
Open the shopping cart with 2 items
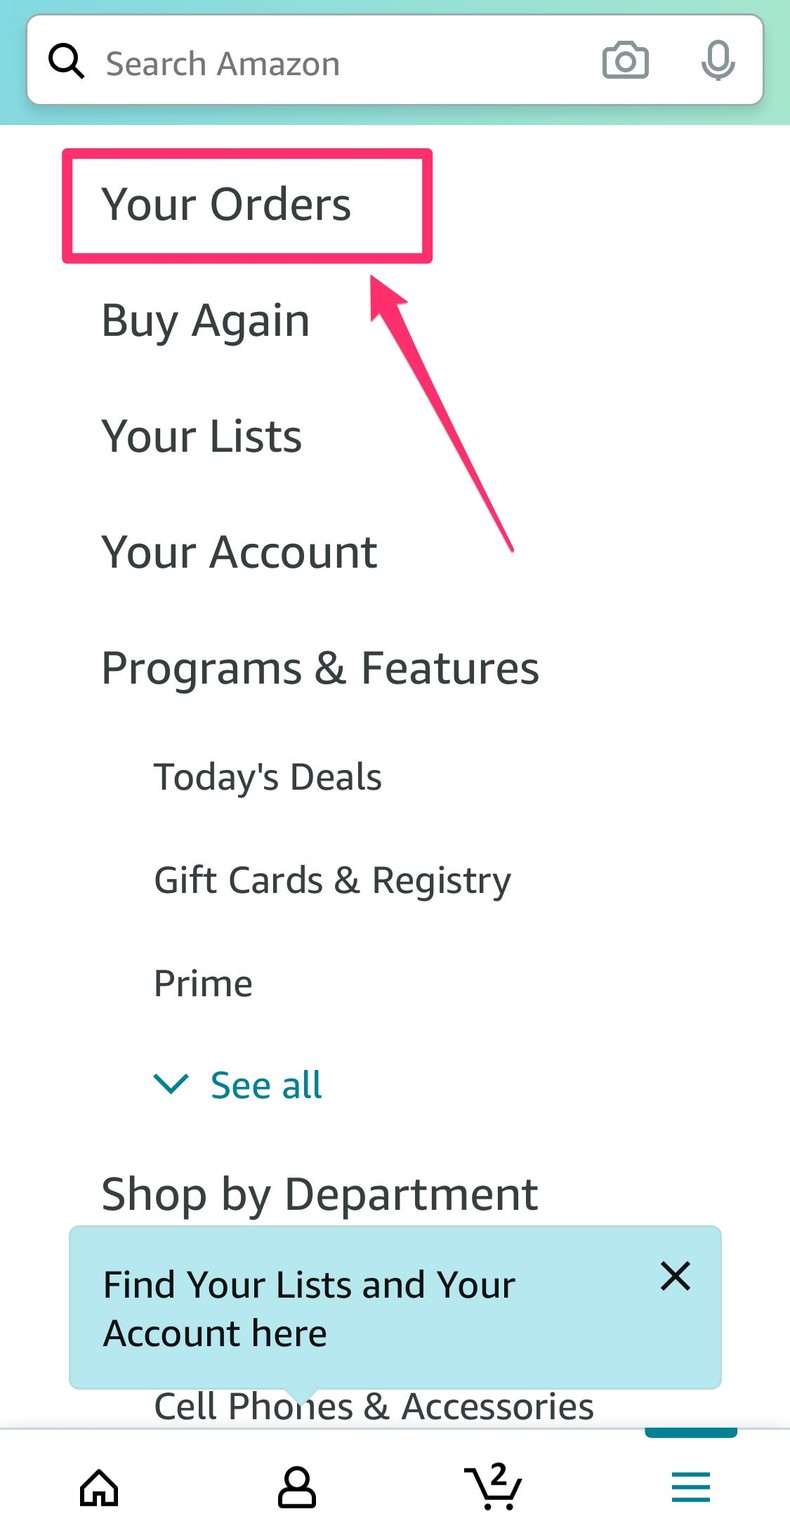click(x=494, y=1487)
